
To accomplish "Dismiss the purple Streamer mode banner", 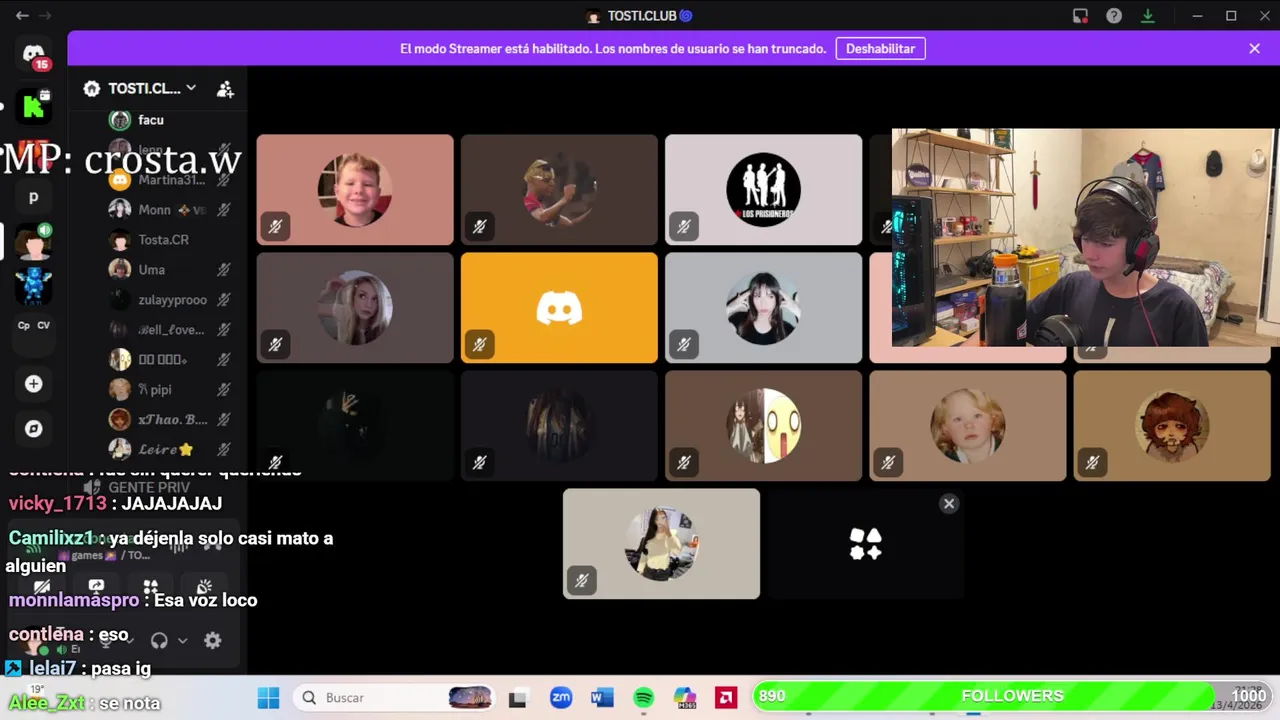I will [1254, 48].
